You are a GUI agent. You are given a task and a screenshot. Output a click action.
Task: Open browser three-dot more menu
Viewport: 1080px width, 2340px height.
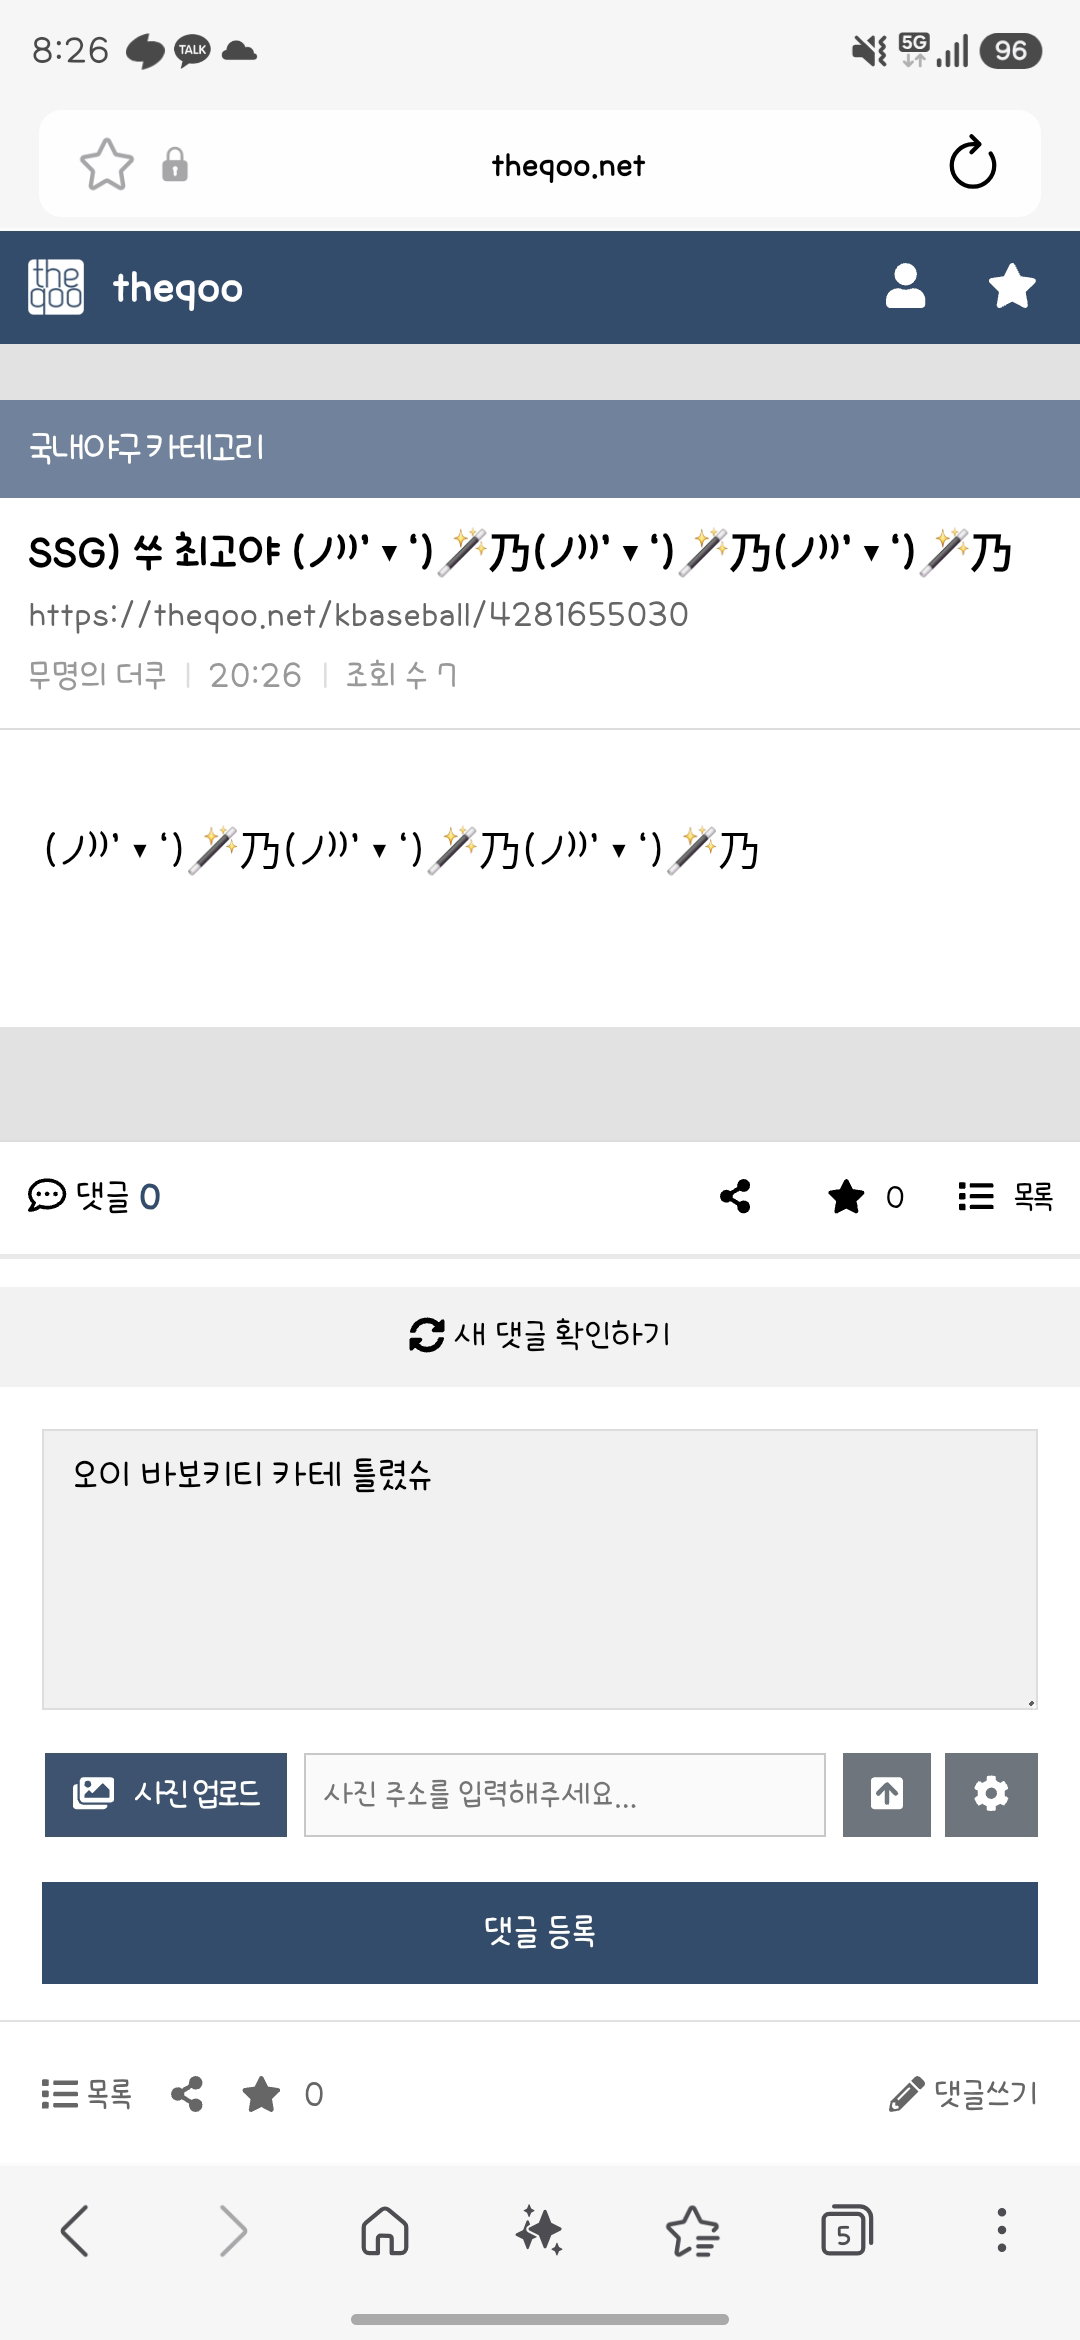pos(1001,2230)
